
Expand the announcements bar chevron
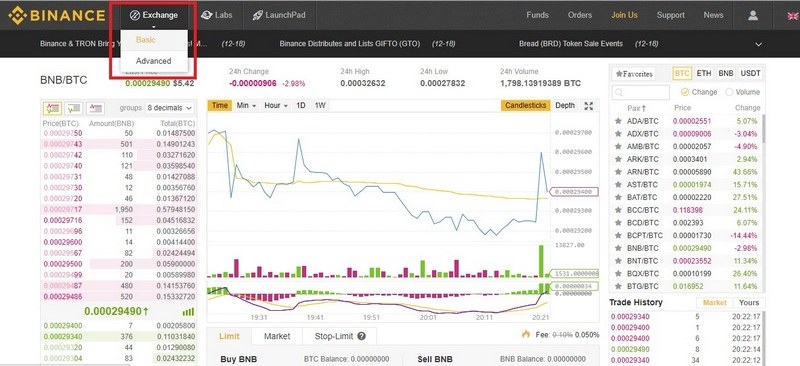pos(758,44)
